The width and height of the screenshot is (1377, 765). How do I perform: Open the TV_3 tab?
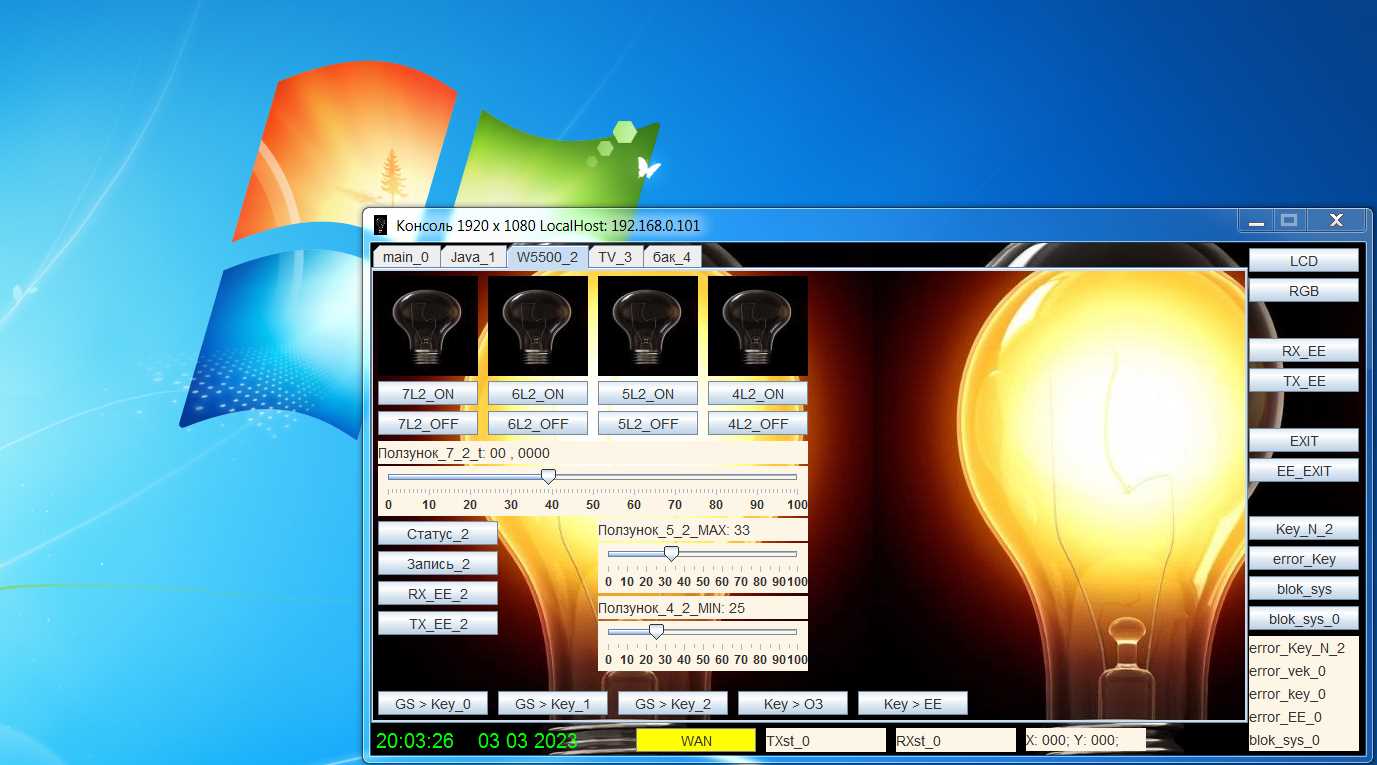[x=614, y=257]
